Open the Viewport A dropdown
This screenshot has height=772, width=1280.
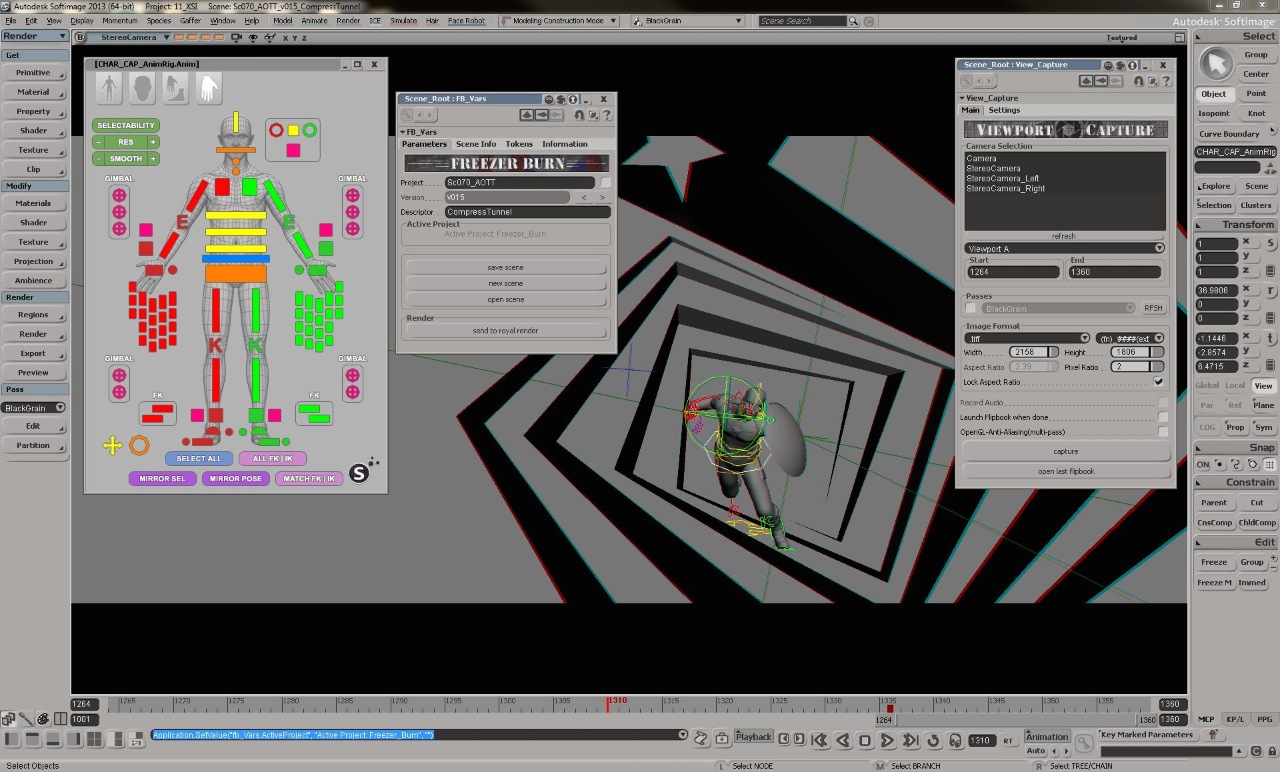click(x=1064, y=248)
